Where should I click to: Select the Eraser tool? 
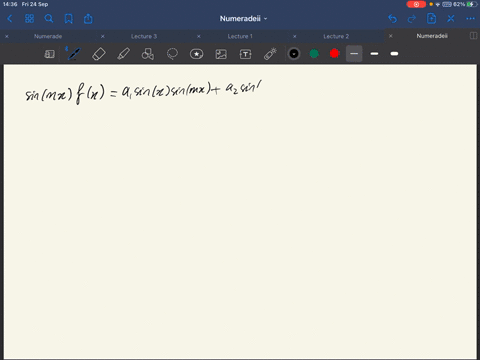[x=99, y=54]
